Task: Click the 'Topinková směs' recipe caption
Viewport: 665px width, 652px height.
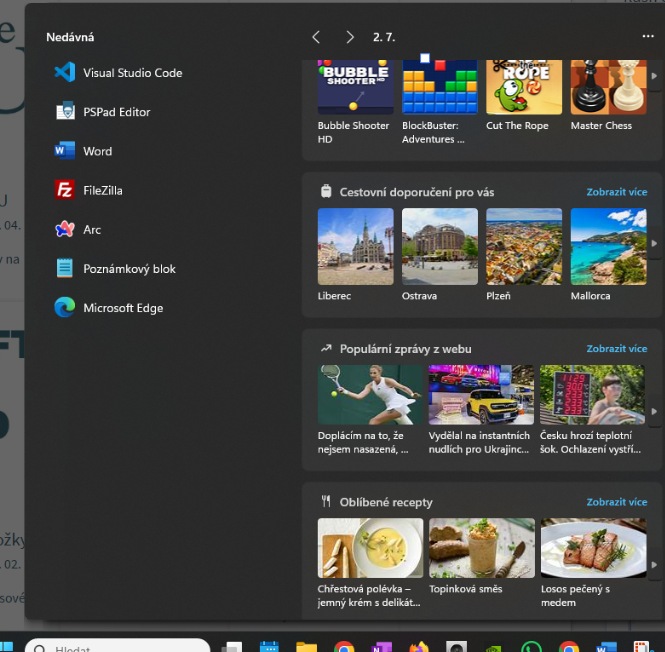Action: pyautogui.click(x=466, y=589)
